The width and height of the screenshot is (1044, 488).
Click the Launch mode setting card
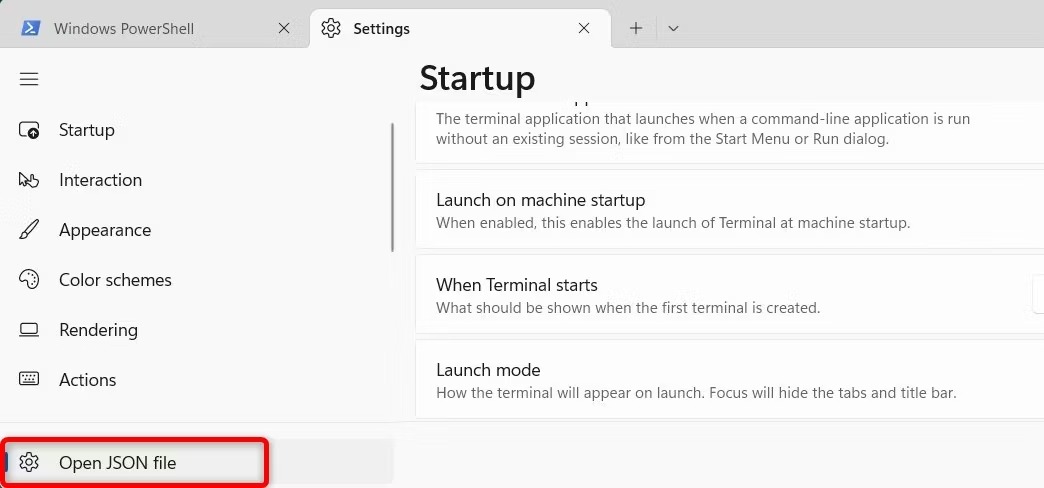730,379
